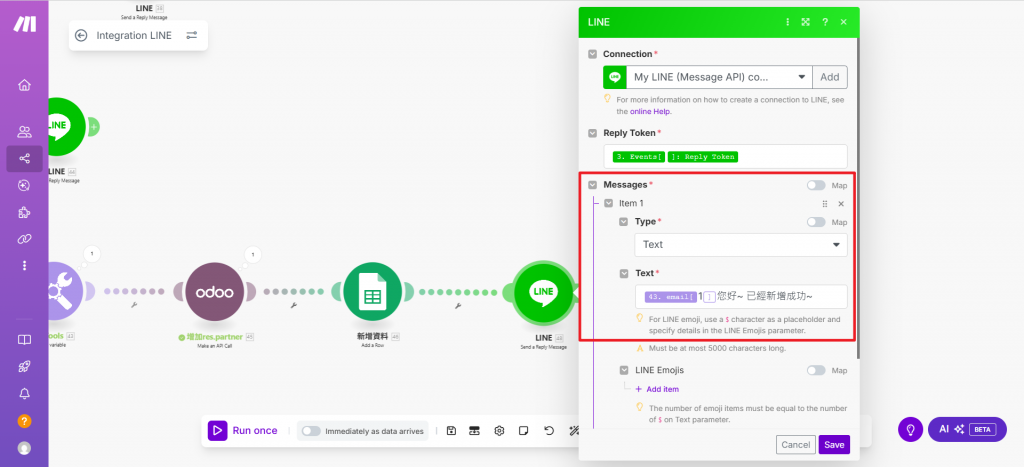The image size is (1024, 467).
Task: Open the Type dropdown showing Text
Action: [741, 245]
